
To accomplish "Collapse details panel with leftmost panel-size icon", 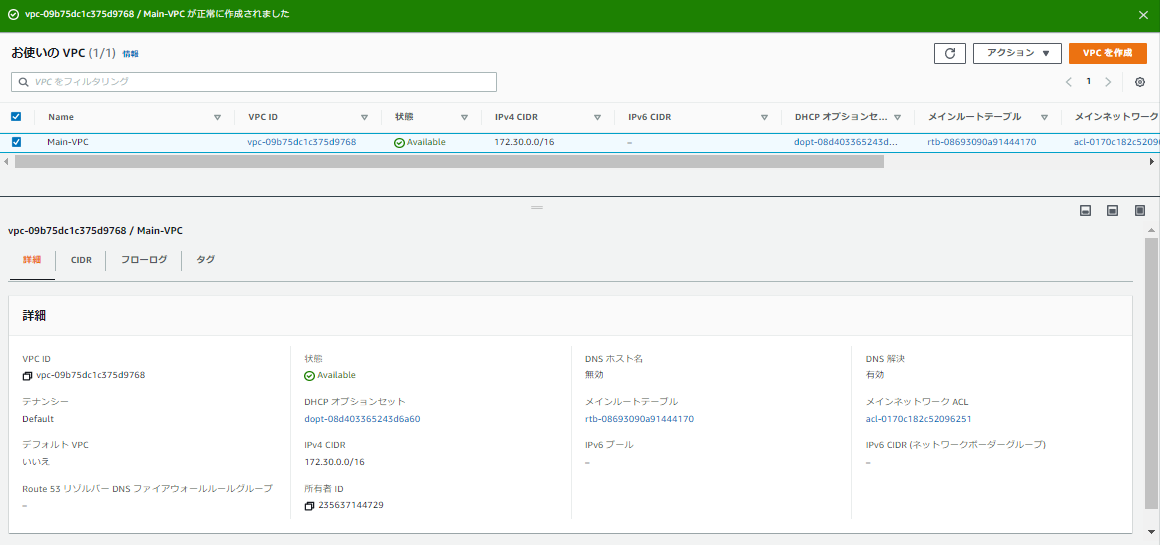I will 1084,210.
